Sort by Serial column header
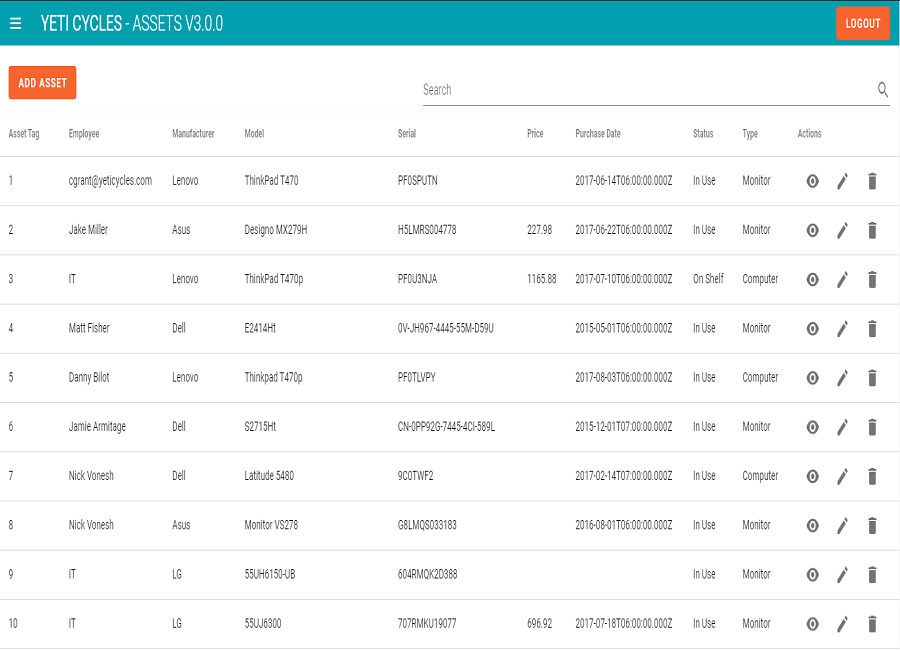Image resolution: width=900 pixels, height=650 pixels. 406,134
